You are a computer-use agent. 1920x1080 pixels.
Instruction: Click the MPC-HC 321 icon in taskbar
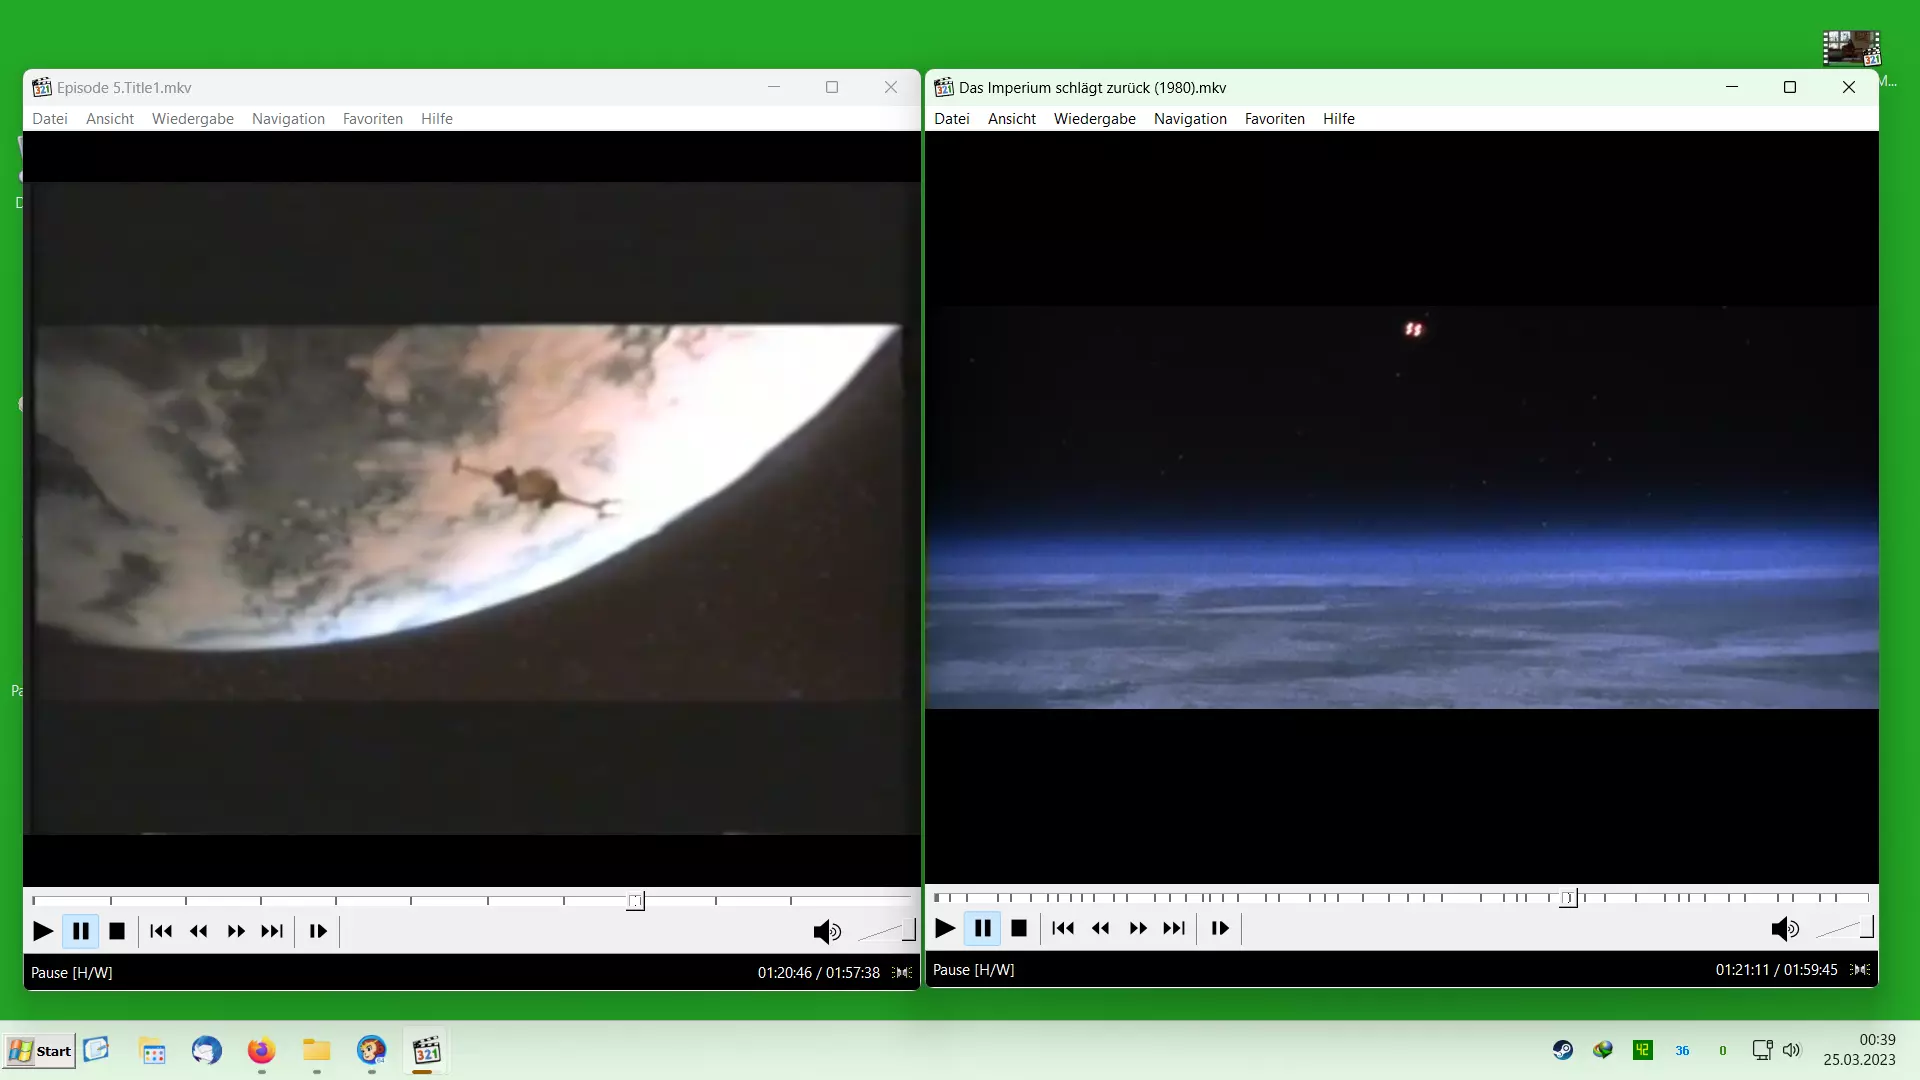(x=427, y=1051)
